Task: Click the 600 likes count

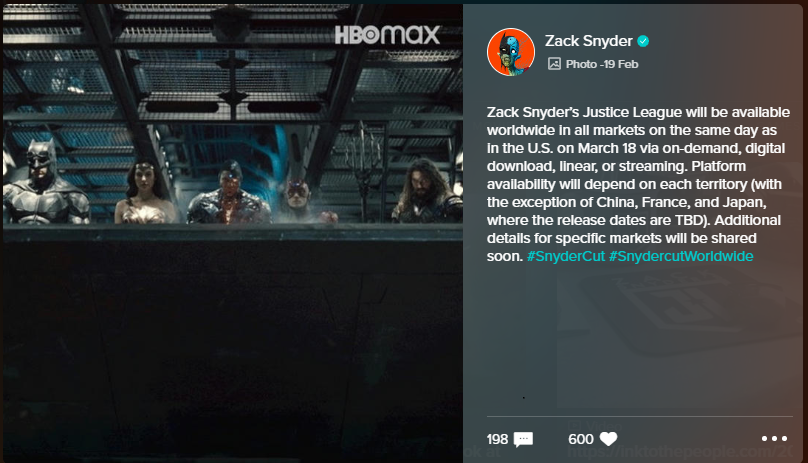Action: point(581,439)
